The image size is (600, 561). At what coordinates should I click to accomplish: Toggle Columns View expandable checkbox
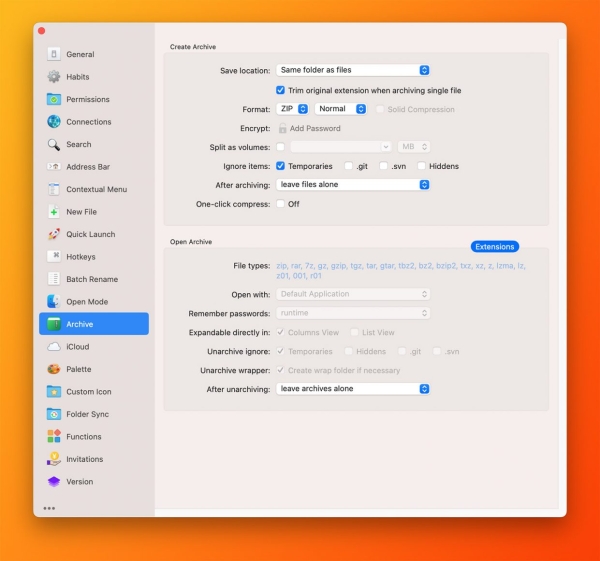coord(280,332)
